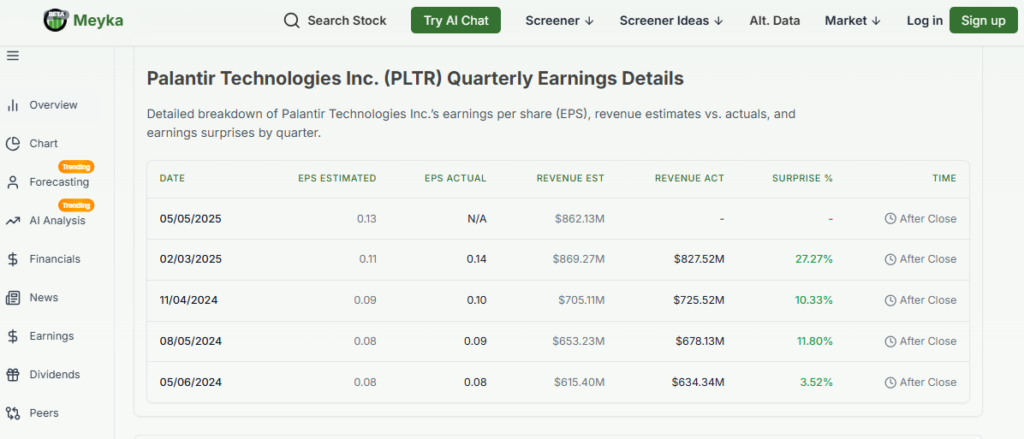
Task: Open the News sidebar link
Action: (x=44, y=298)
